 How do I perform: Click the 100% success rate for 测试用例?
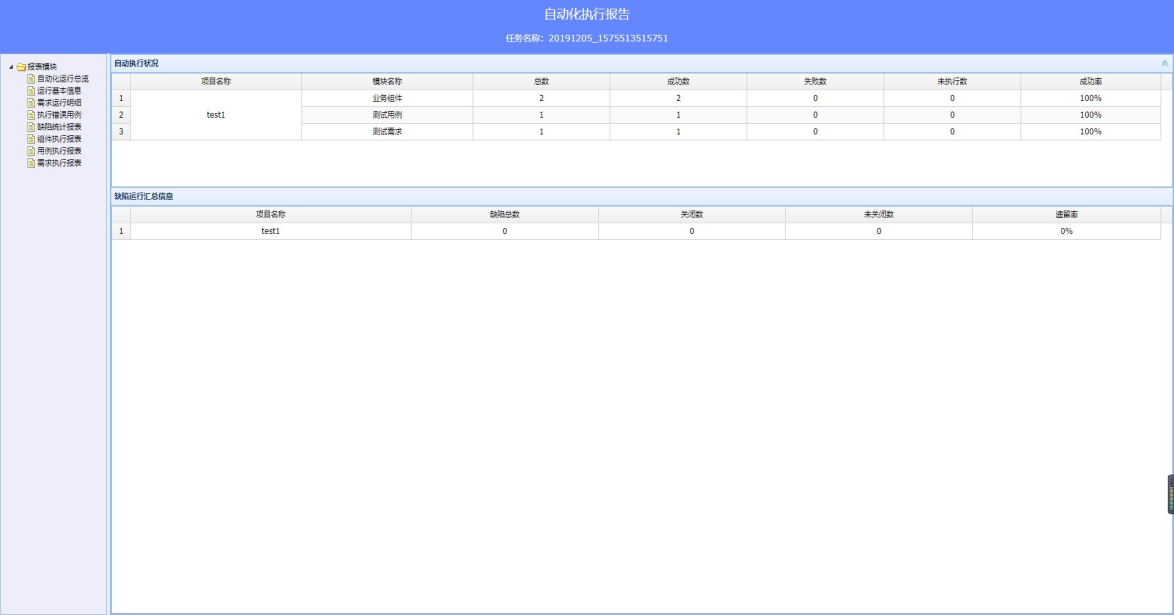[x=1091, y=115]
